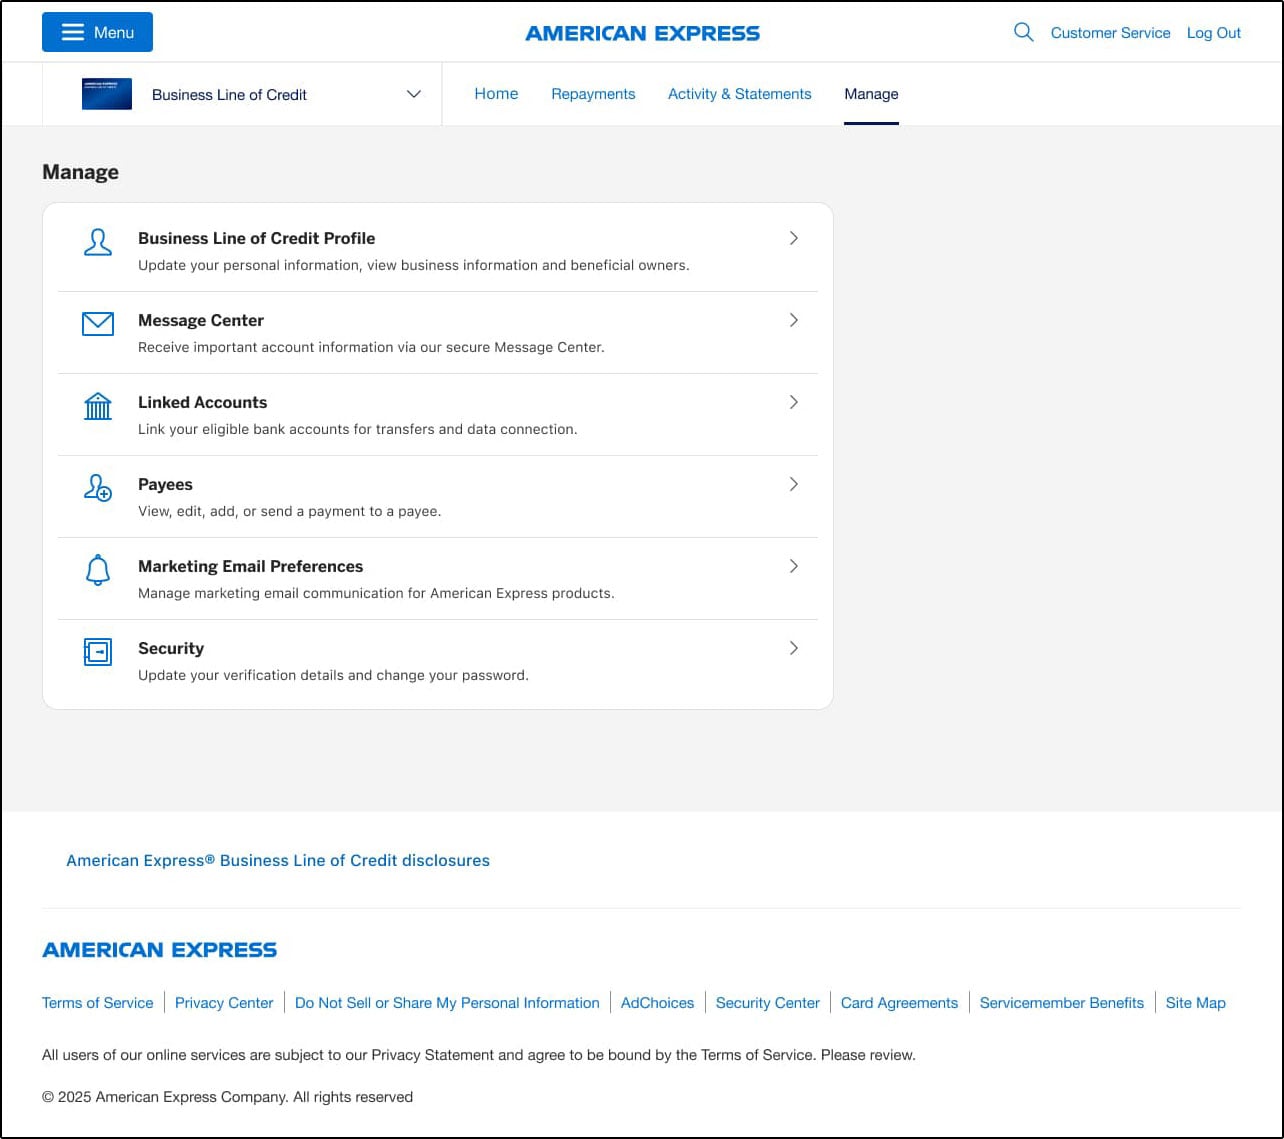Open Marketing Email Preferences row chevron

coord(794,566)
